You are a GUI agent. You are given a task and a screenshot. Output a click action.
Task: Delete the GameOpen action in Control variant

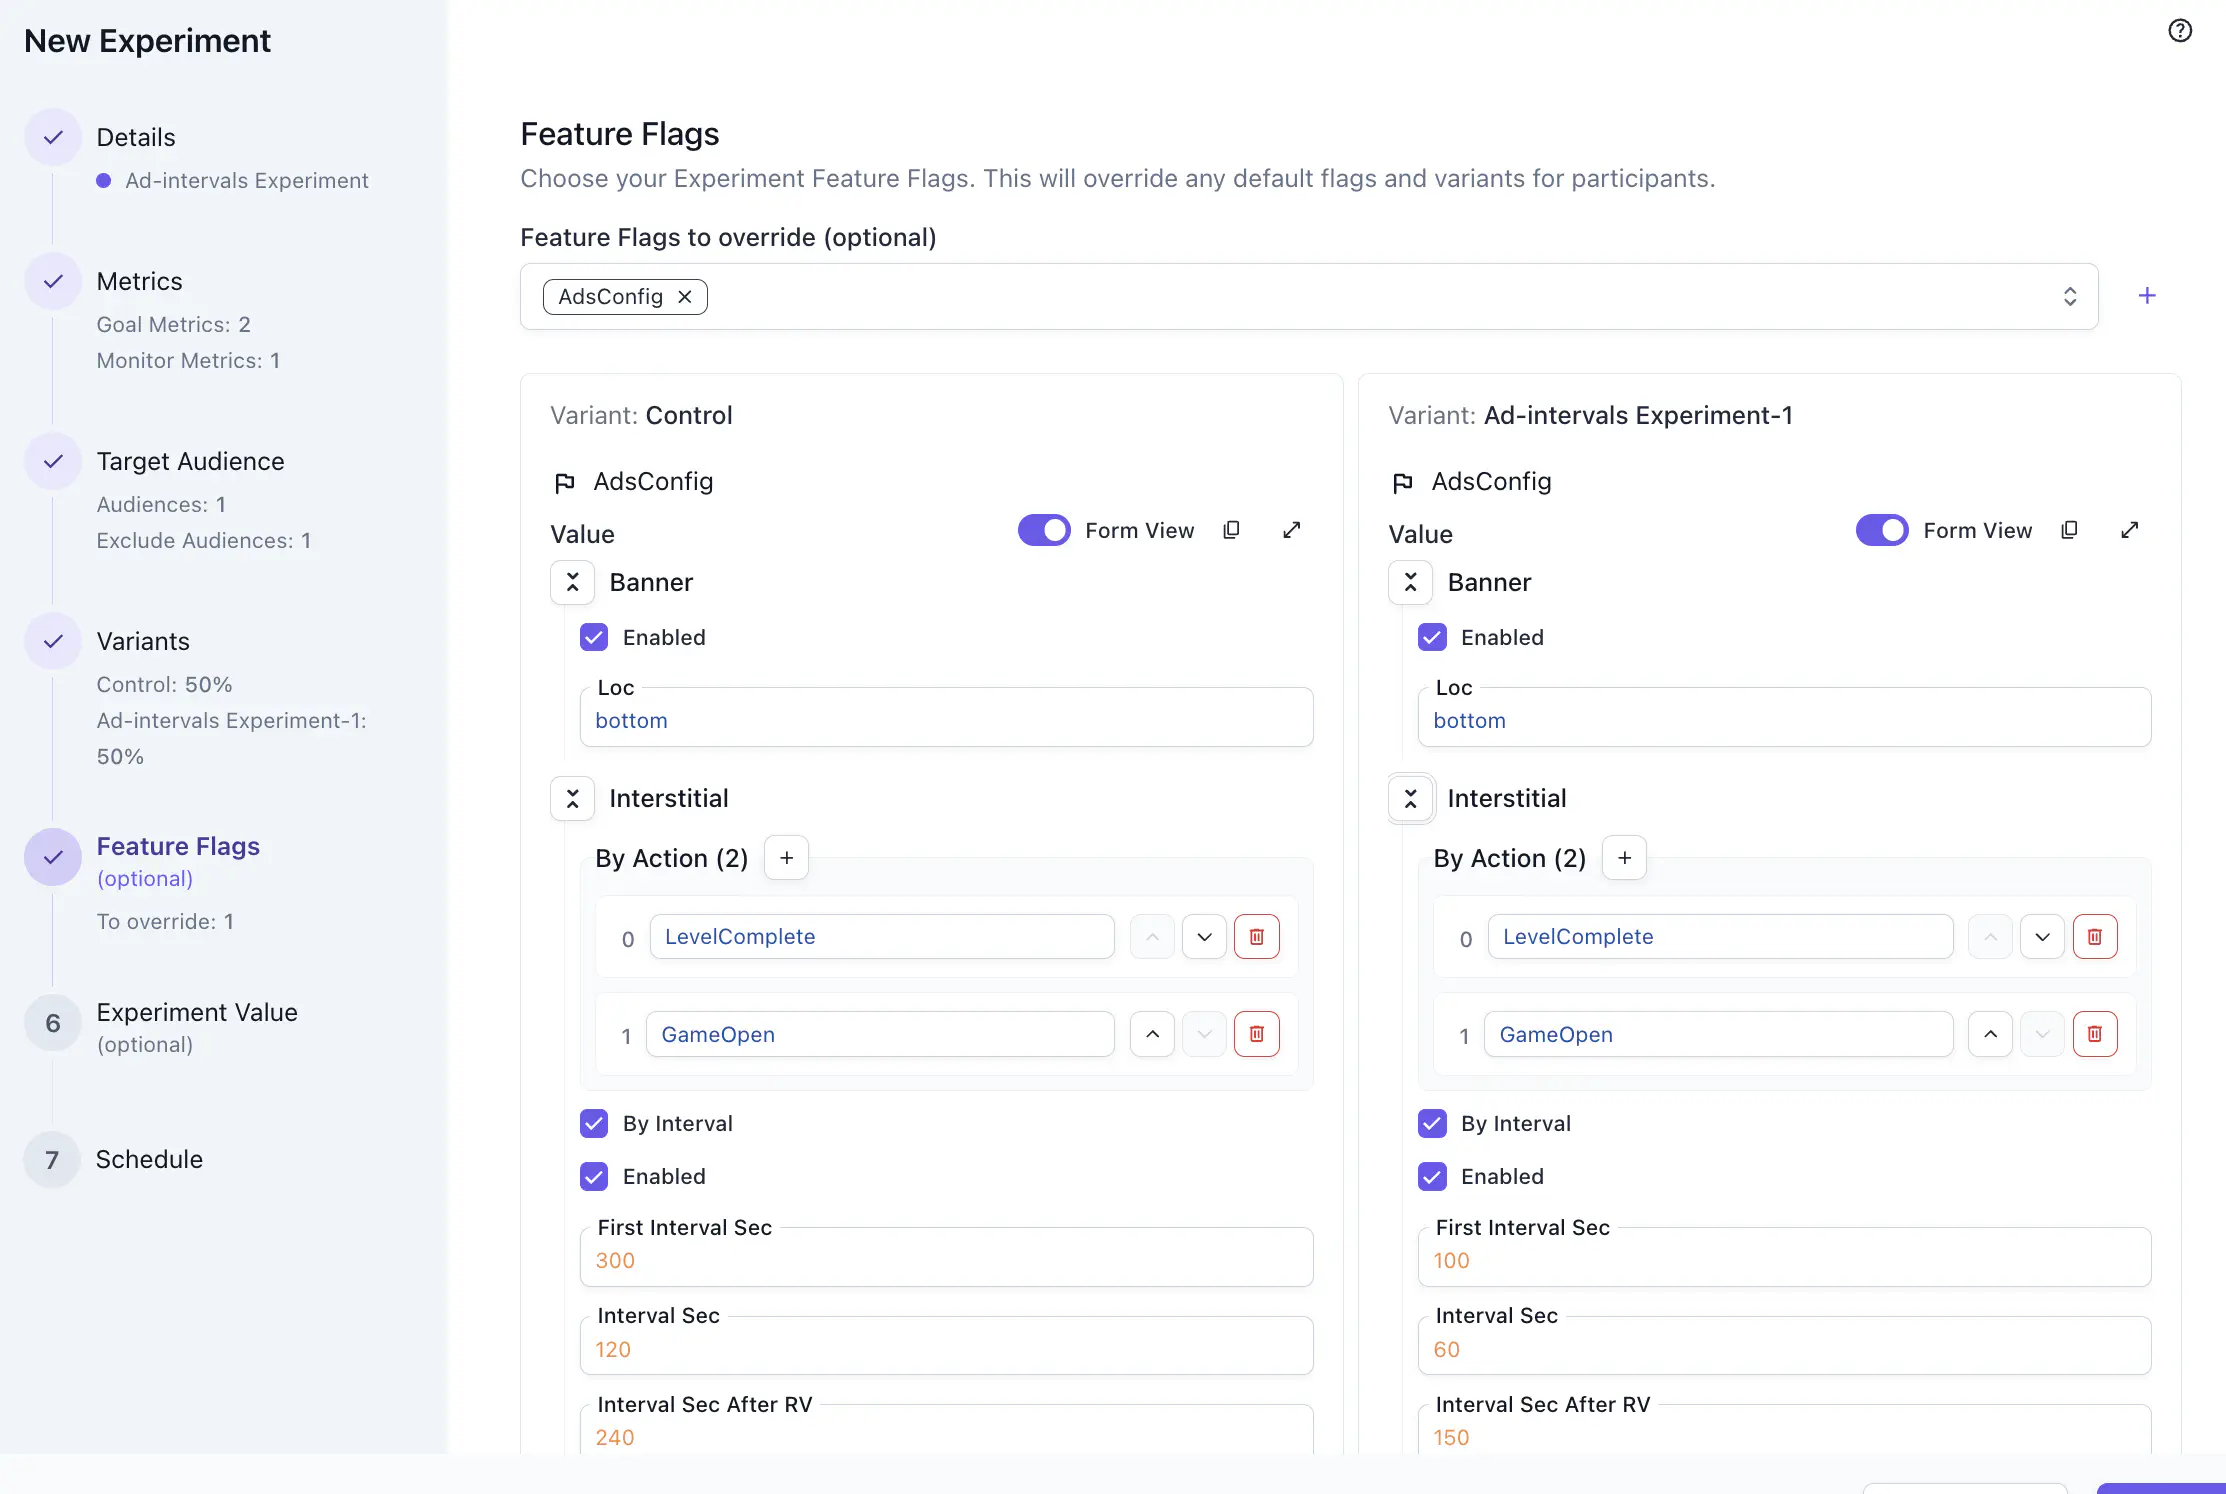[1257, 1034]
